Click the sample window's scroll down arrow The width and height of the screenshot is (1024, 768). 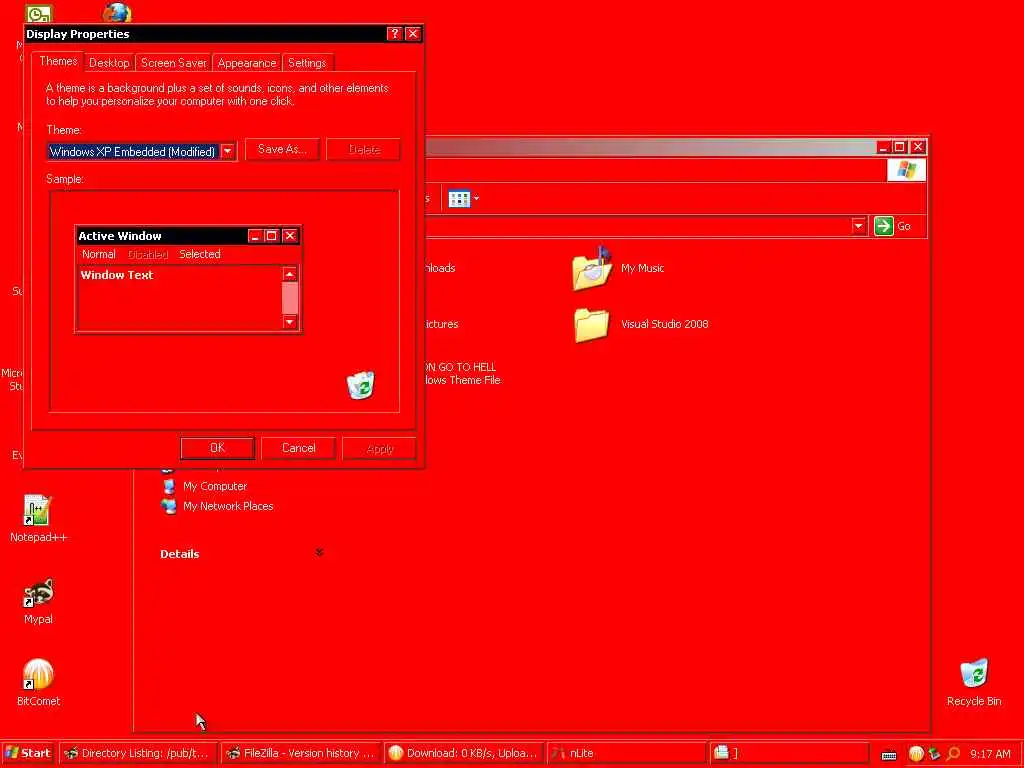point(290,322)
